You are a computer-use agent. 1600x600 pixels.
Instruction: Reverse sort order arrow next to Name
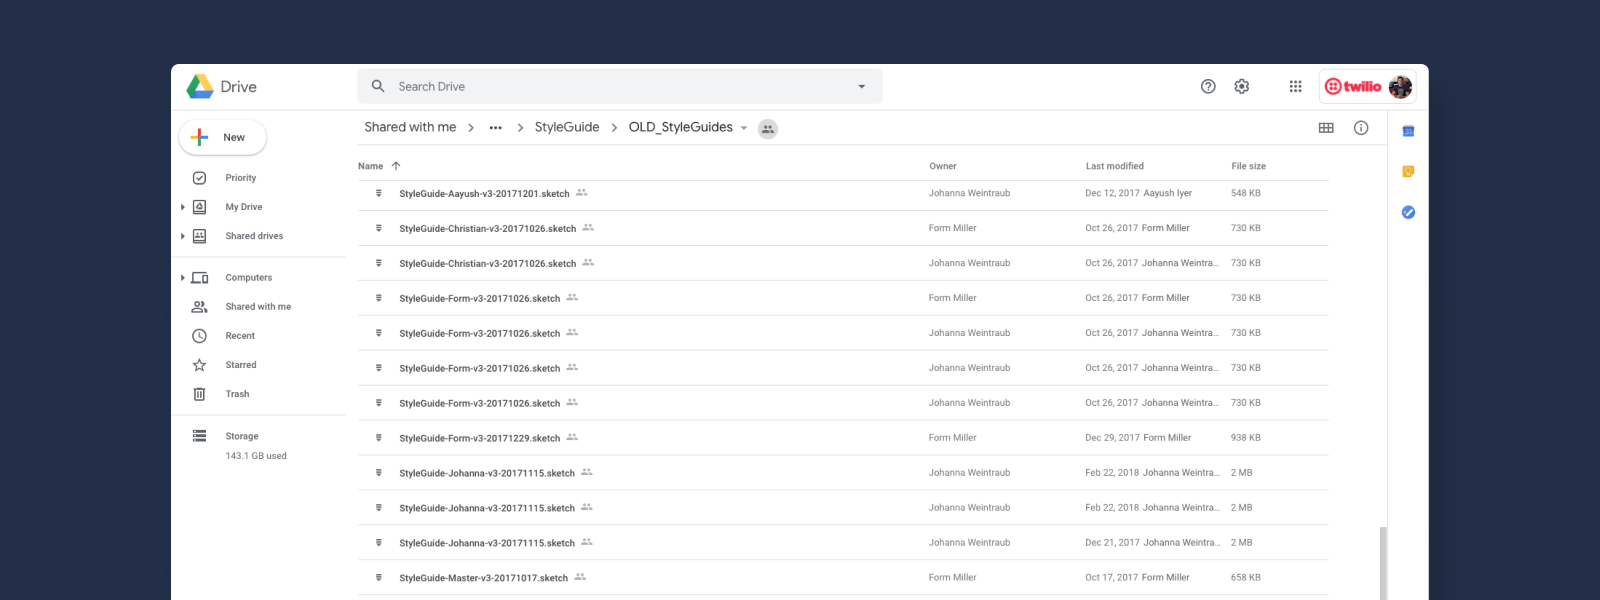tap(396, 166)
